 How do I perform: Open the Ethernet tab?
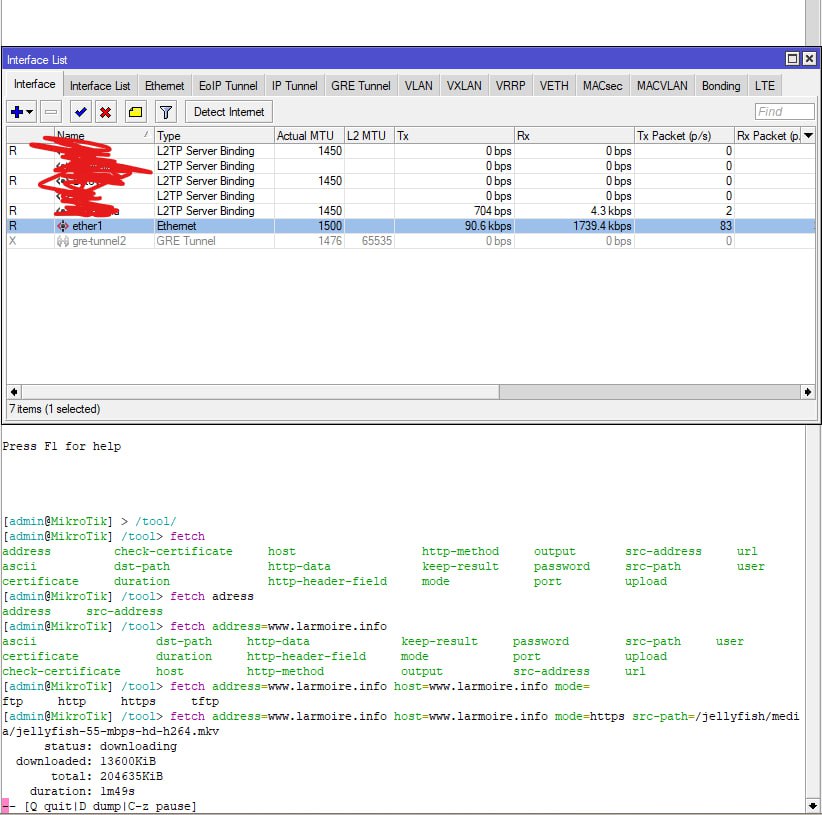[164, 86]
